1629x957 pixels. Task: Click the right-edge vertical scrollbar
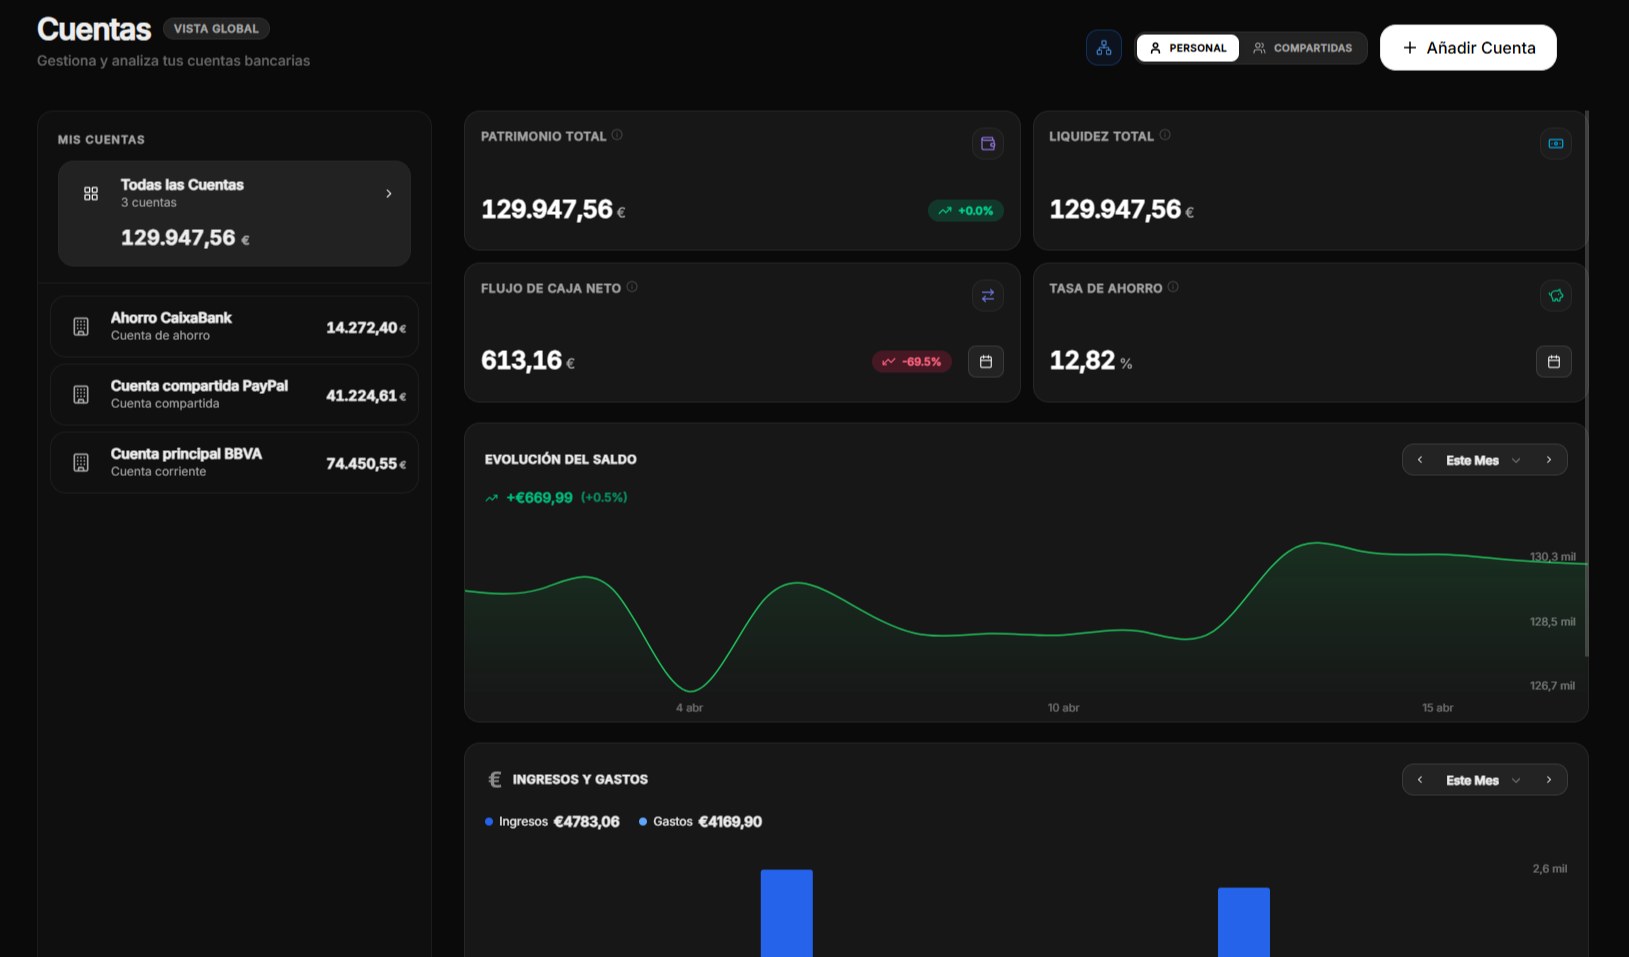pyautogui.click(x=1587, y=384)
